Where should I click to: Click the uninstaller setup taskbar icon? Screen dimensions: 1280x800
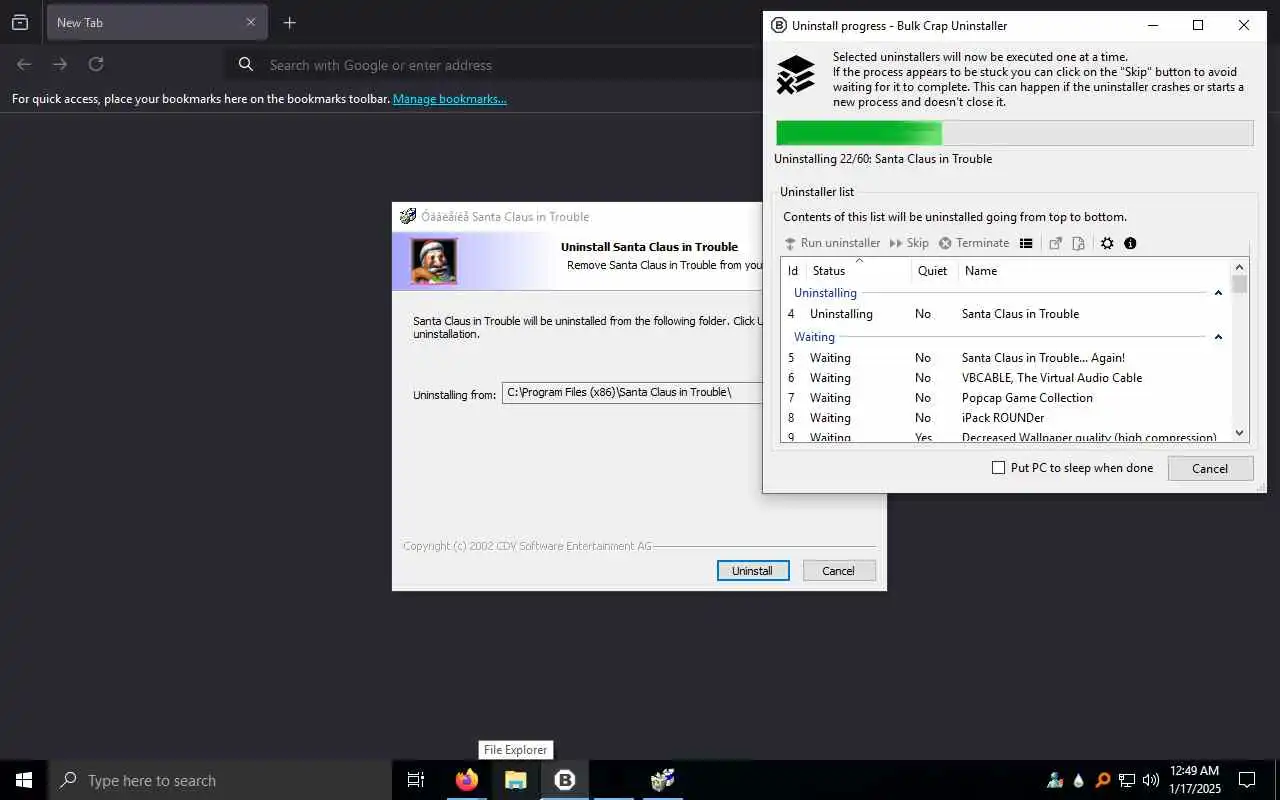662,780
